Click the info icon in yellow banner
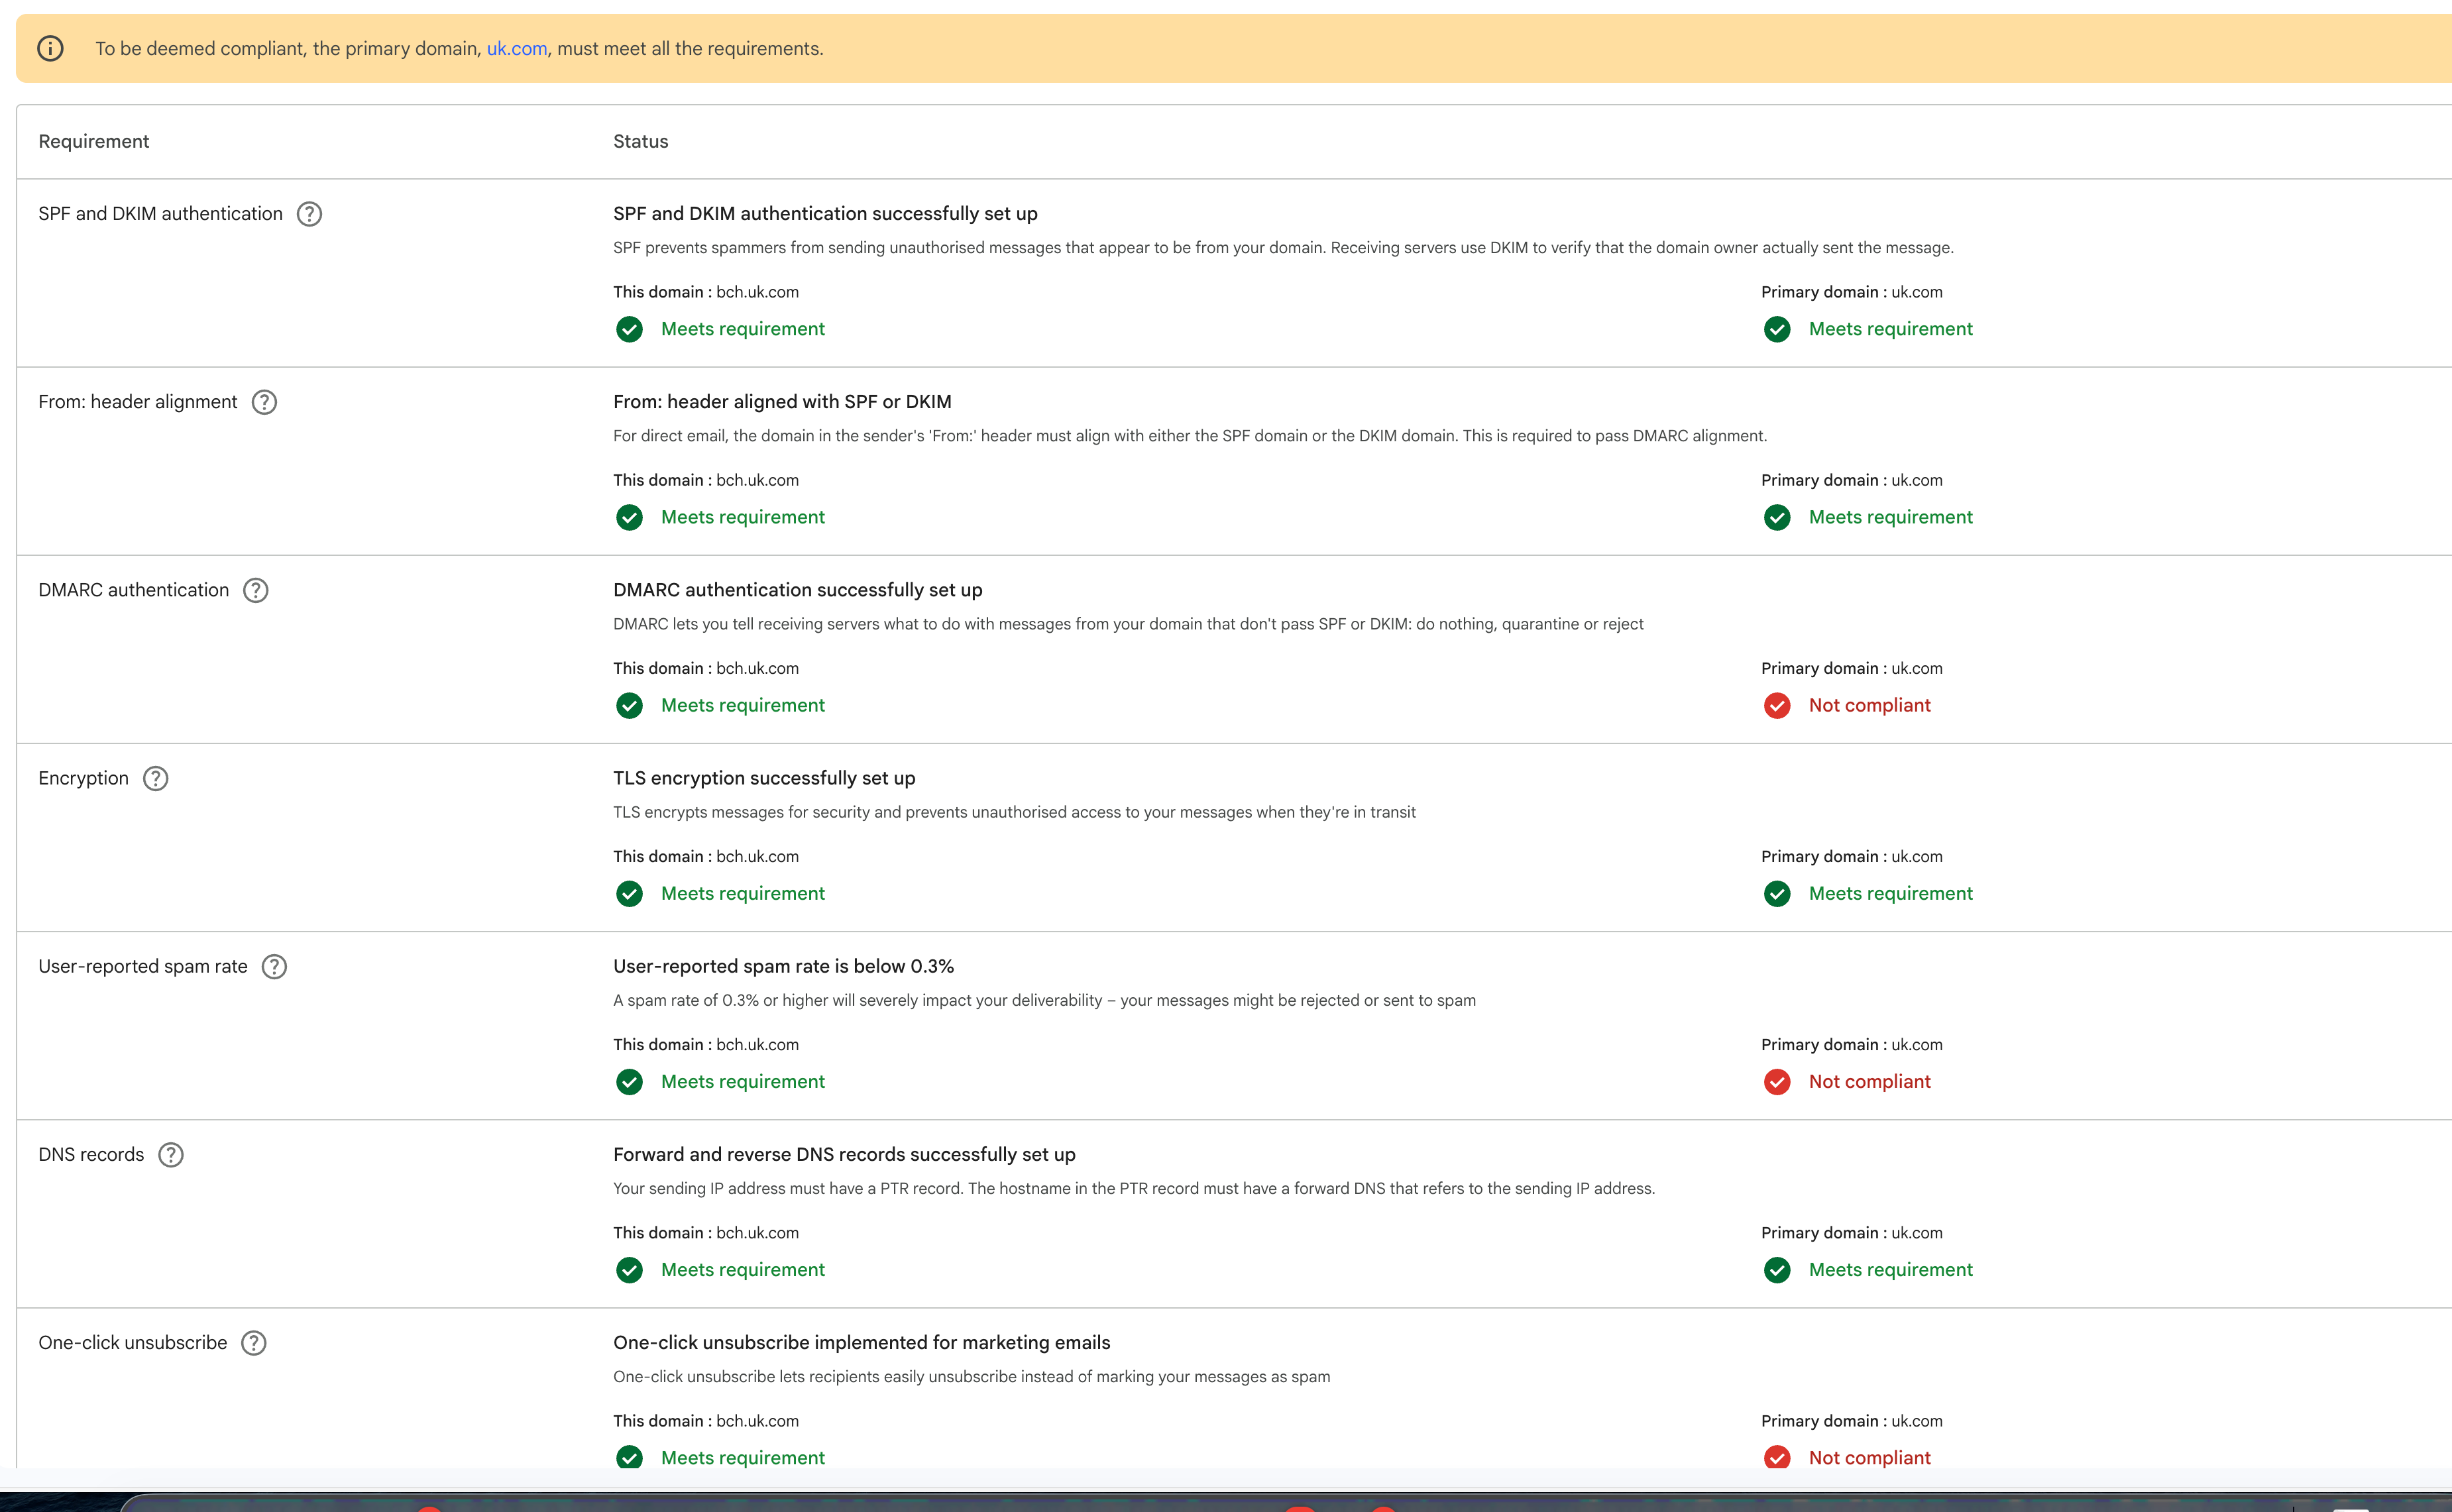Viewport: 2452px width, 1512px height. point(50,48)
